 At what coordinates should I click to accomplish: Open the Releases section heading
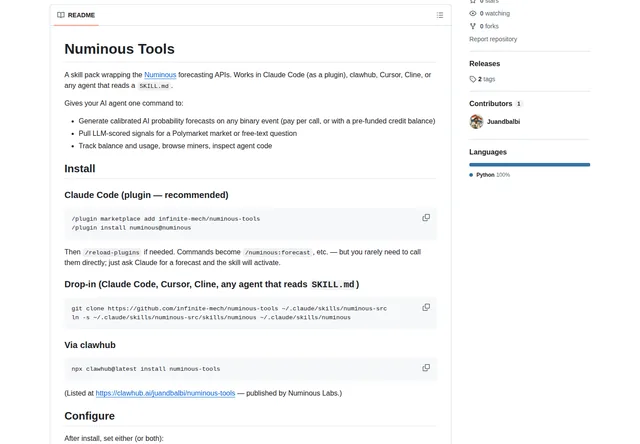[484, 64]
